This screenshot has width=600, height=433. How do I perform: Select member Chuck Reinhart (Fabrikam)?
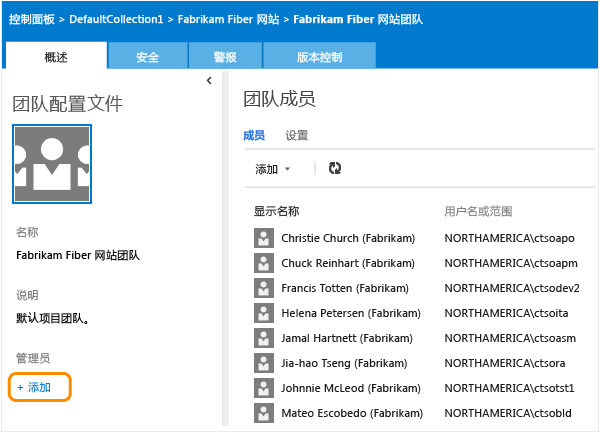click(348, 263)
